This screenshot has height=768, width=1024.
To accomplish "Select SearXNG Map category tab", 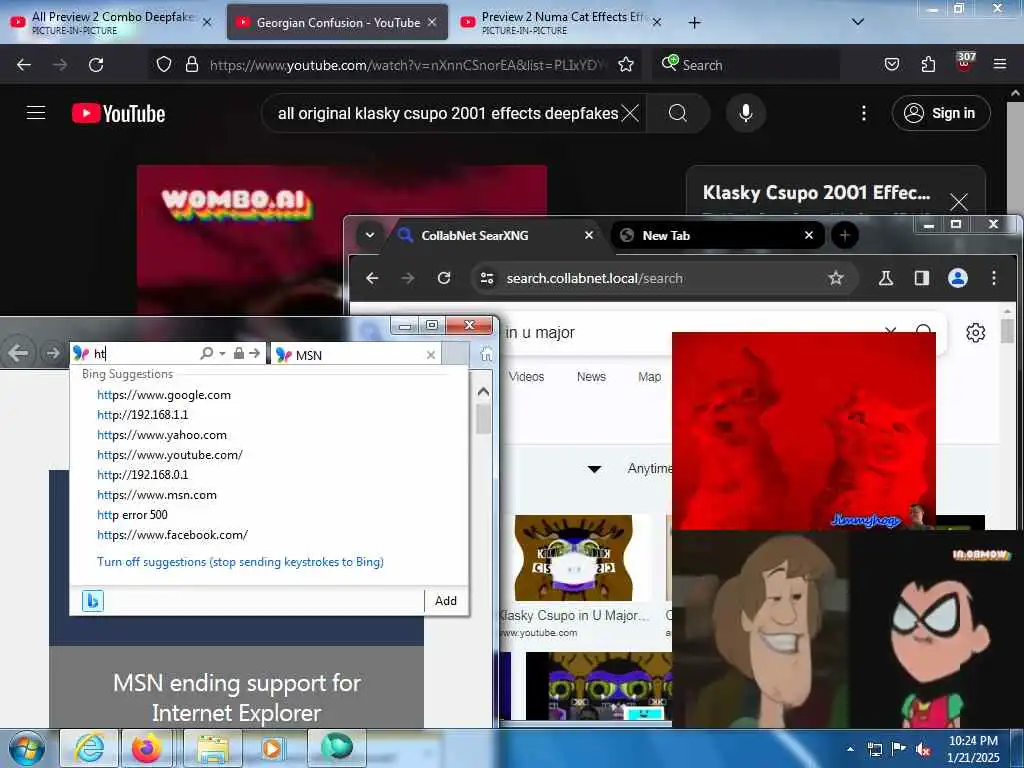I will (649, 377).
